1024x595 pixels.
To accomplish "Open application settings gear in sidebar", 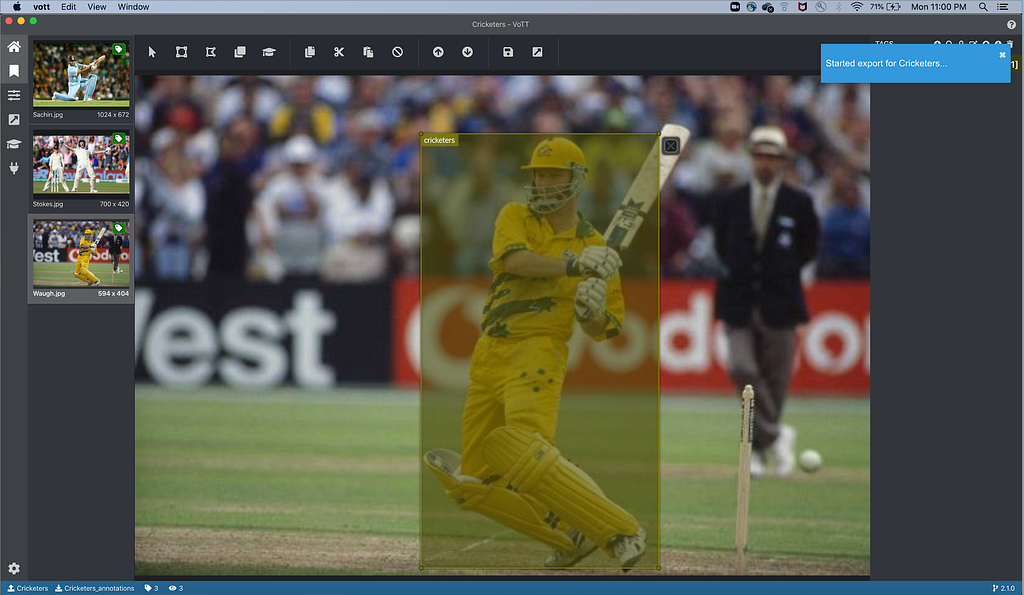I will [14, 568].
